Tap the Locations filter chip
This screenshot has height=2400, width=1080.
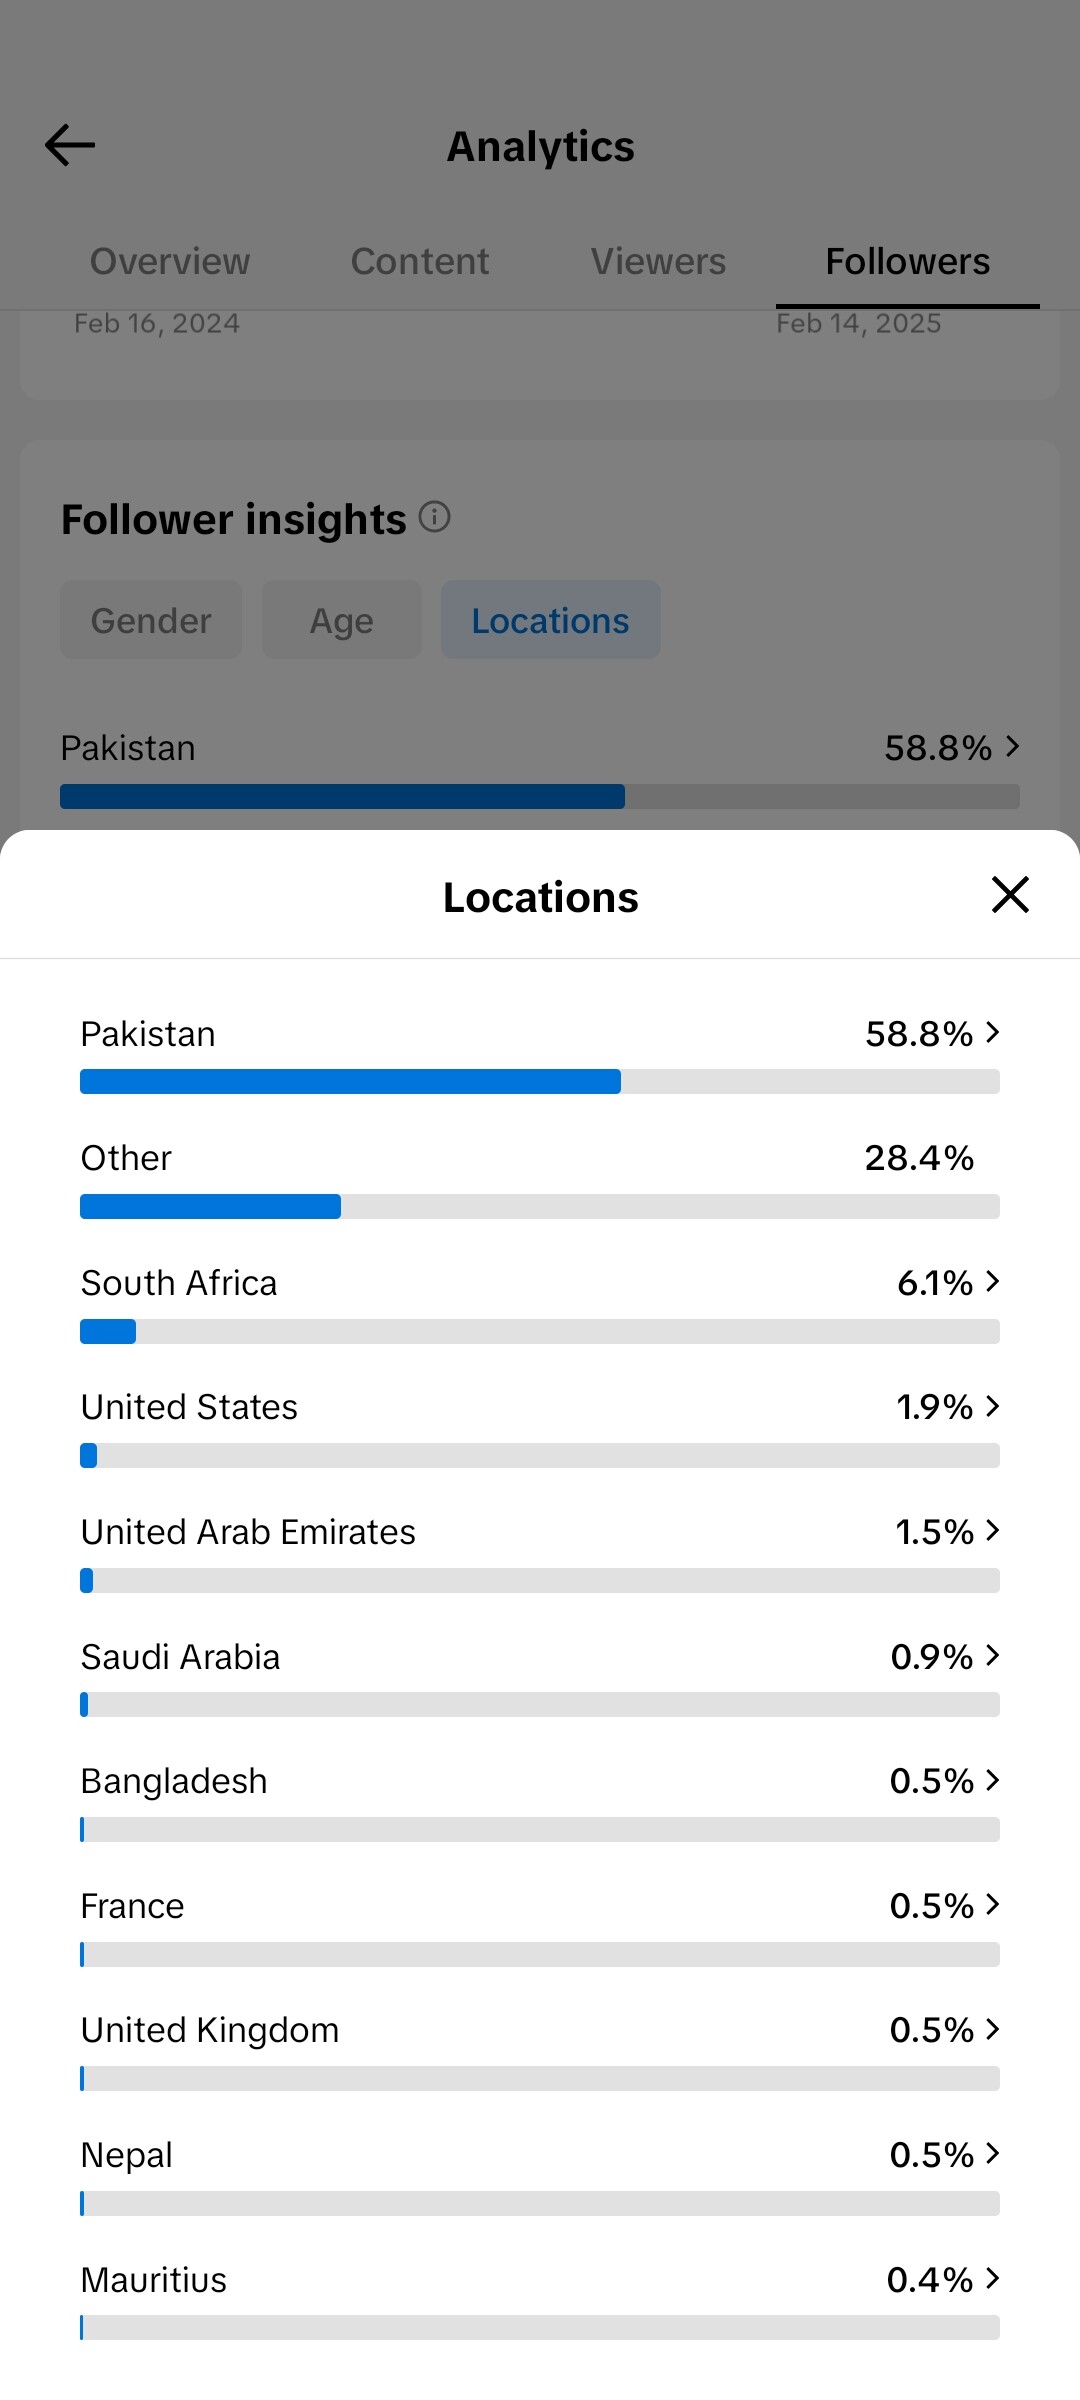click(x=550, y=620)
